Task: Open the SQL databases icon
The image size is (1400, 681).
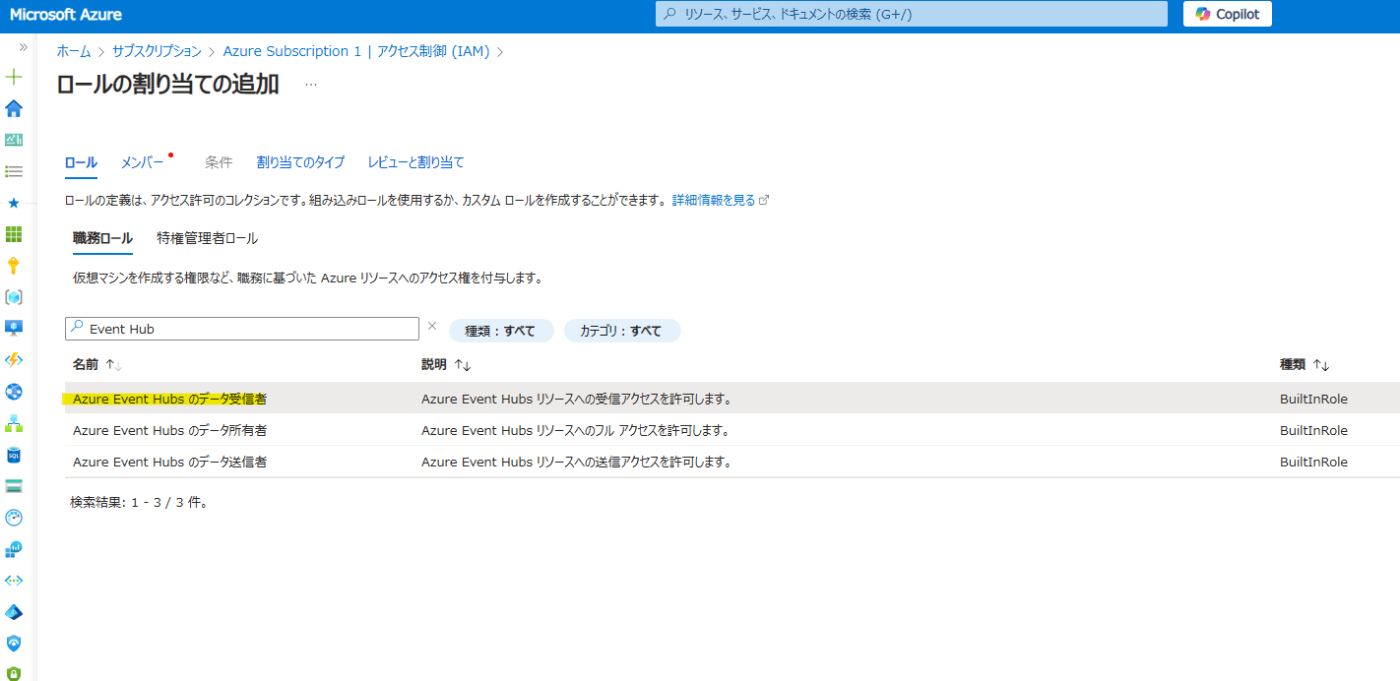Action: [14, 455]
